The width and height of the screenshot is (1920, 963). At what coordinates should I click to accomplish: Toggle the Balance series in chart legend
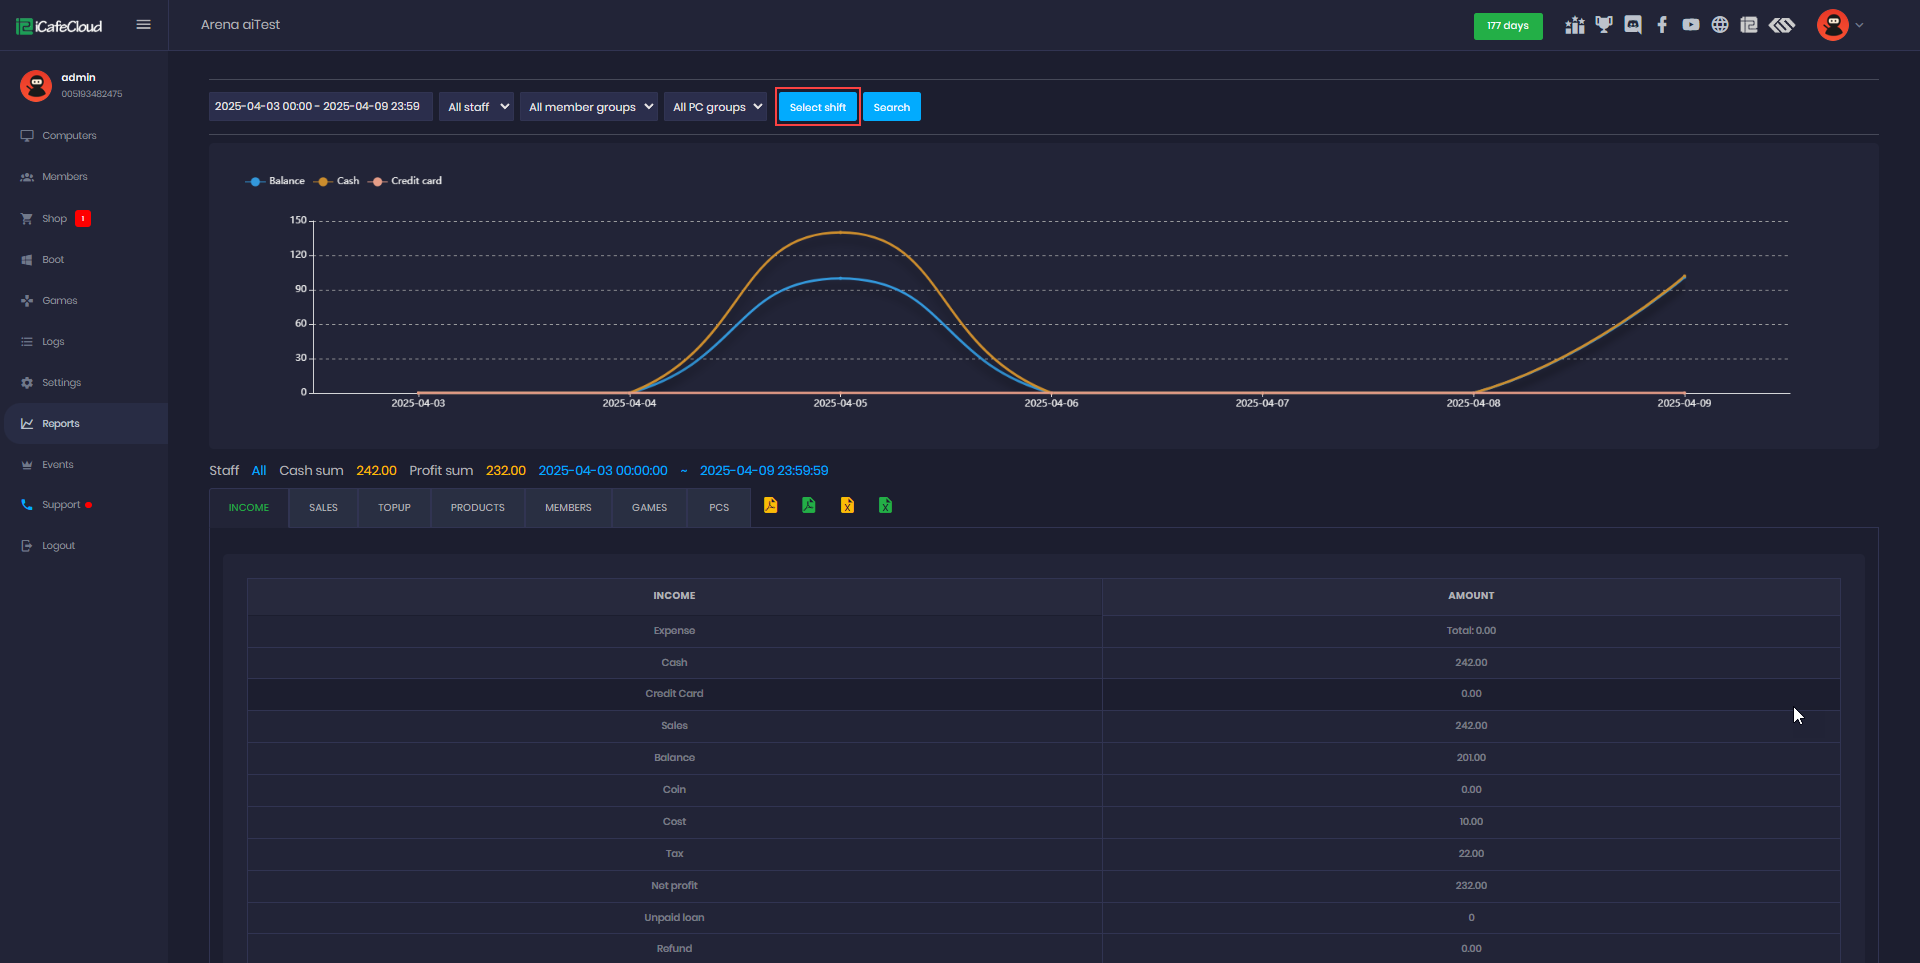pos(276,181)
